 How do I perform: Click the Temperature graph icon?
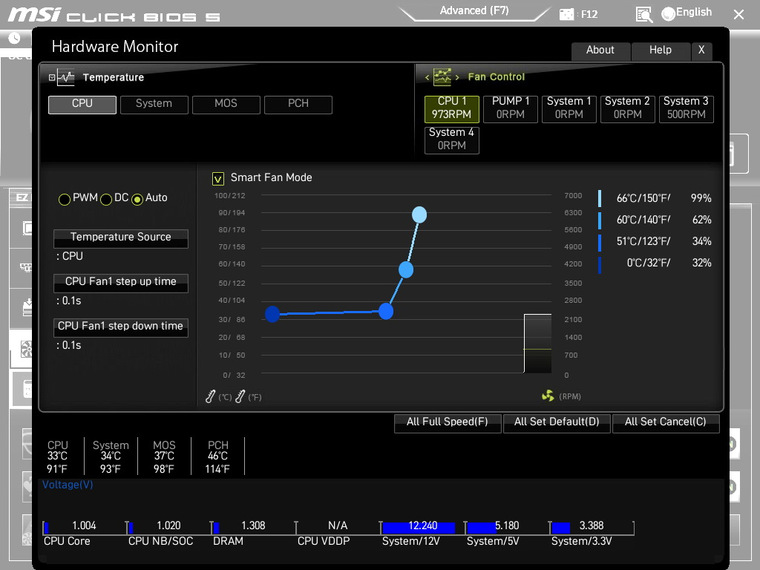pyautogui.click(x=65, y=77)
